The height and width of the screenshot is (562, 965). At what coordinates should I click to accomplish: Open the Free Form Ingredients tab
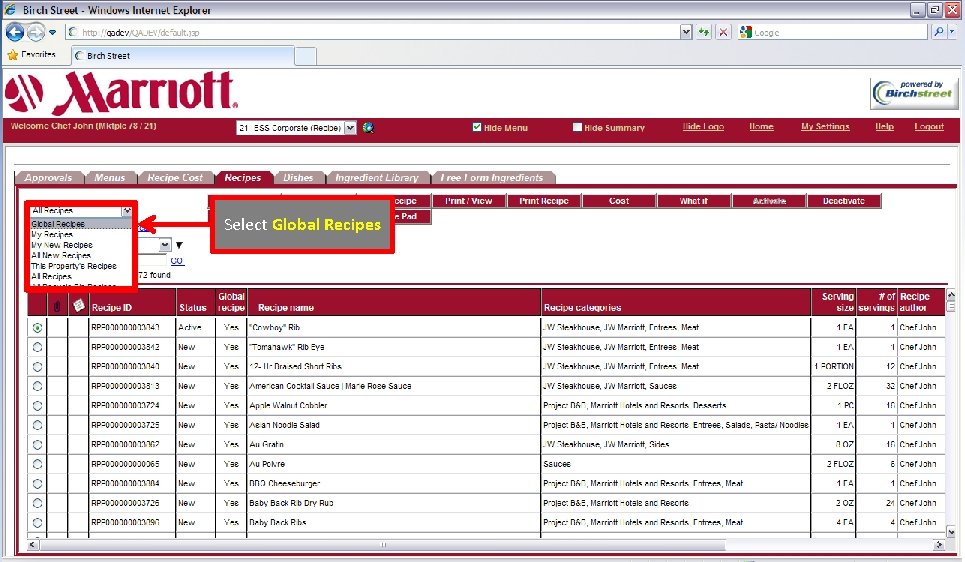click(x=492, y=177)
